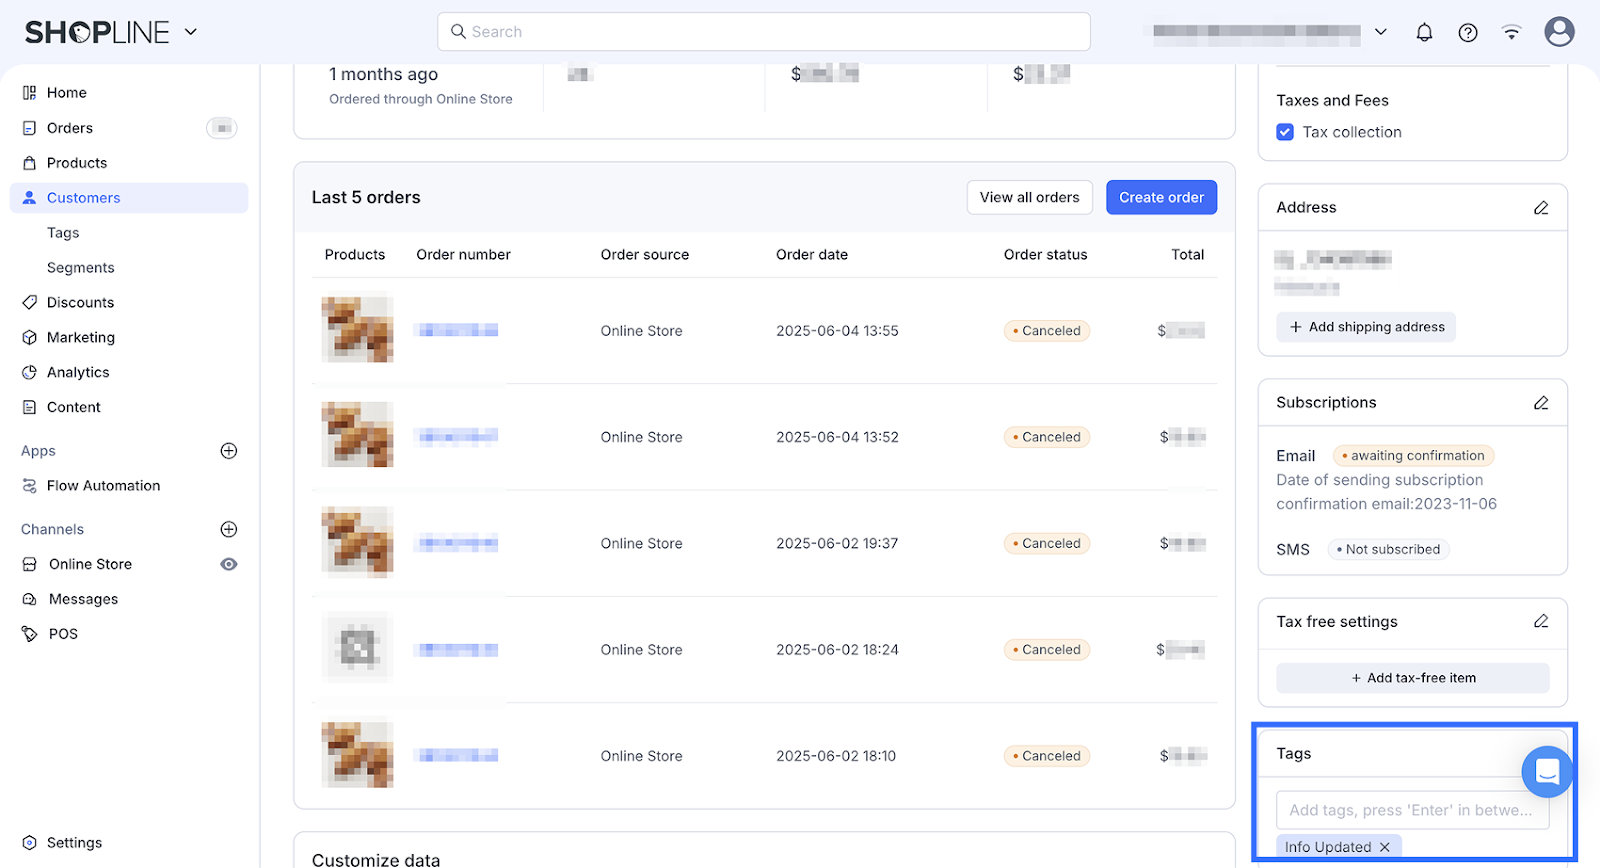Remove the Info Updated tag
This screenshot has height=868, width=1600.
tap(1385, 847)
